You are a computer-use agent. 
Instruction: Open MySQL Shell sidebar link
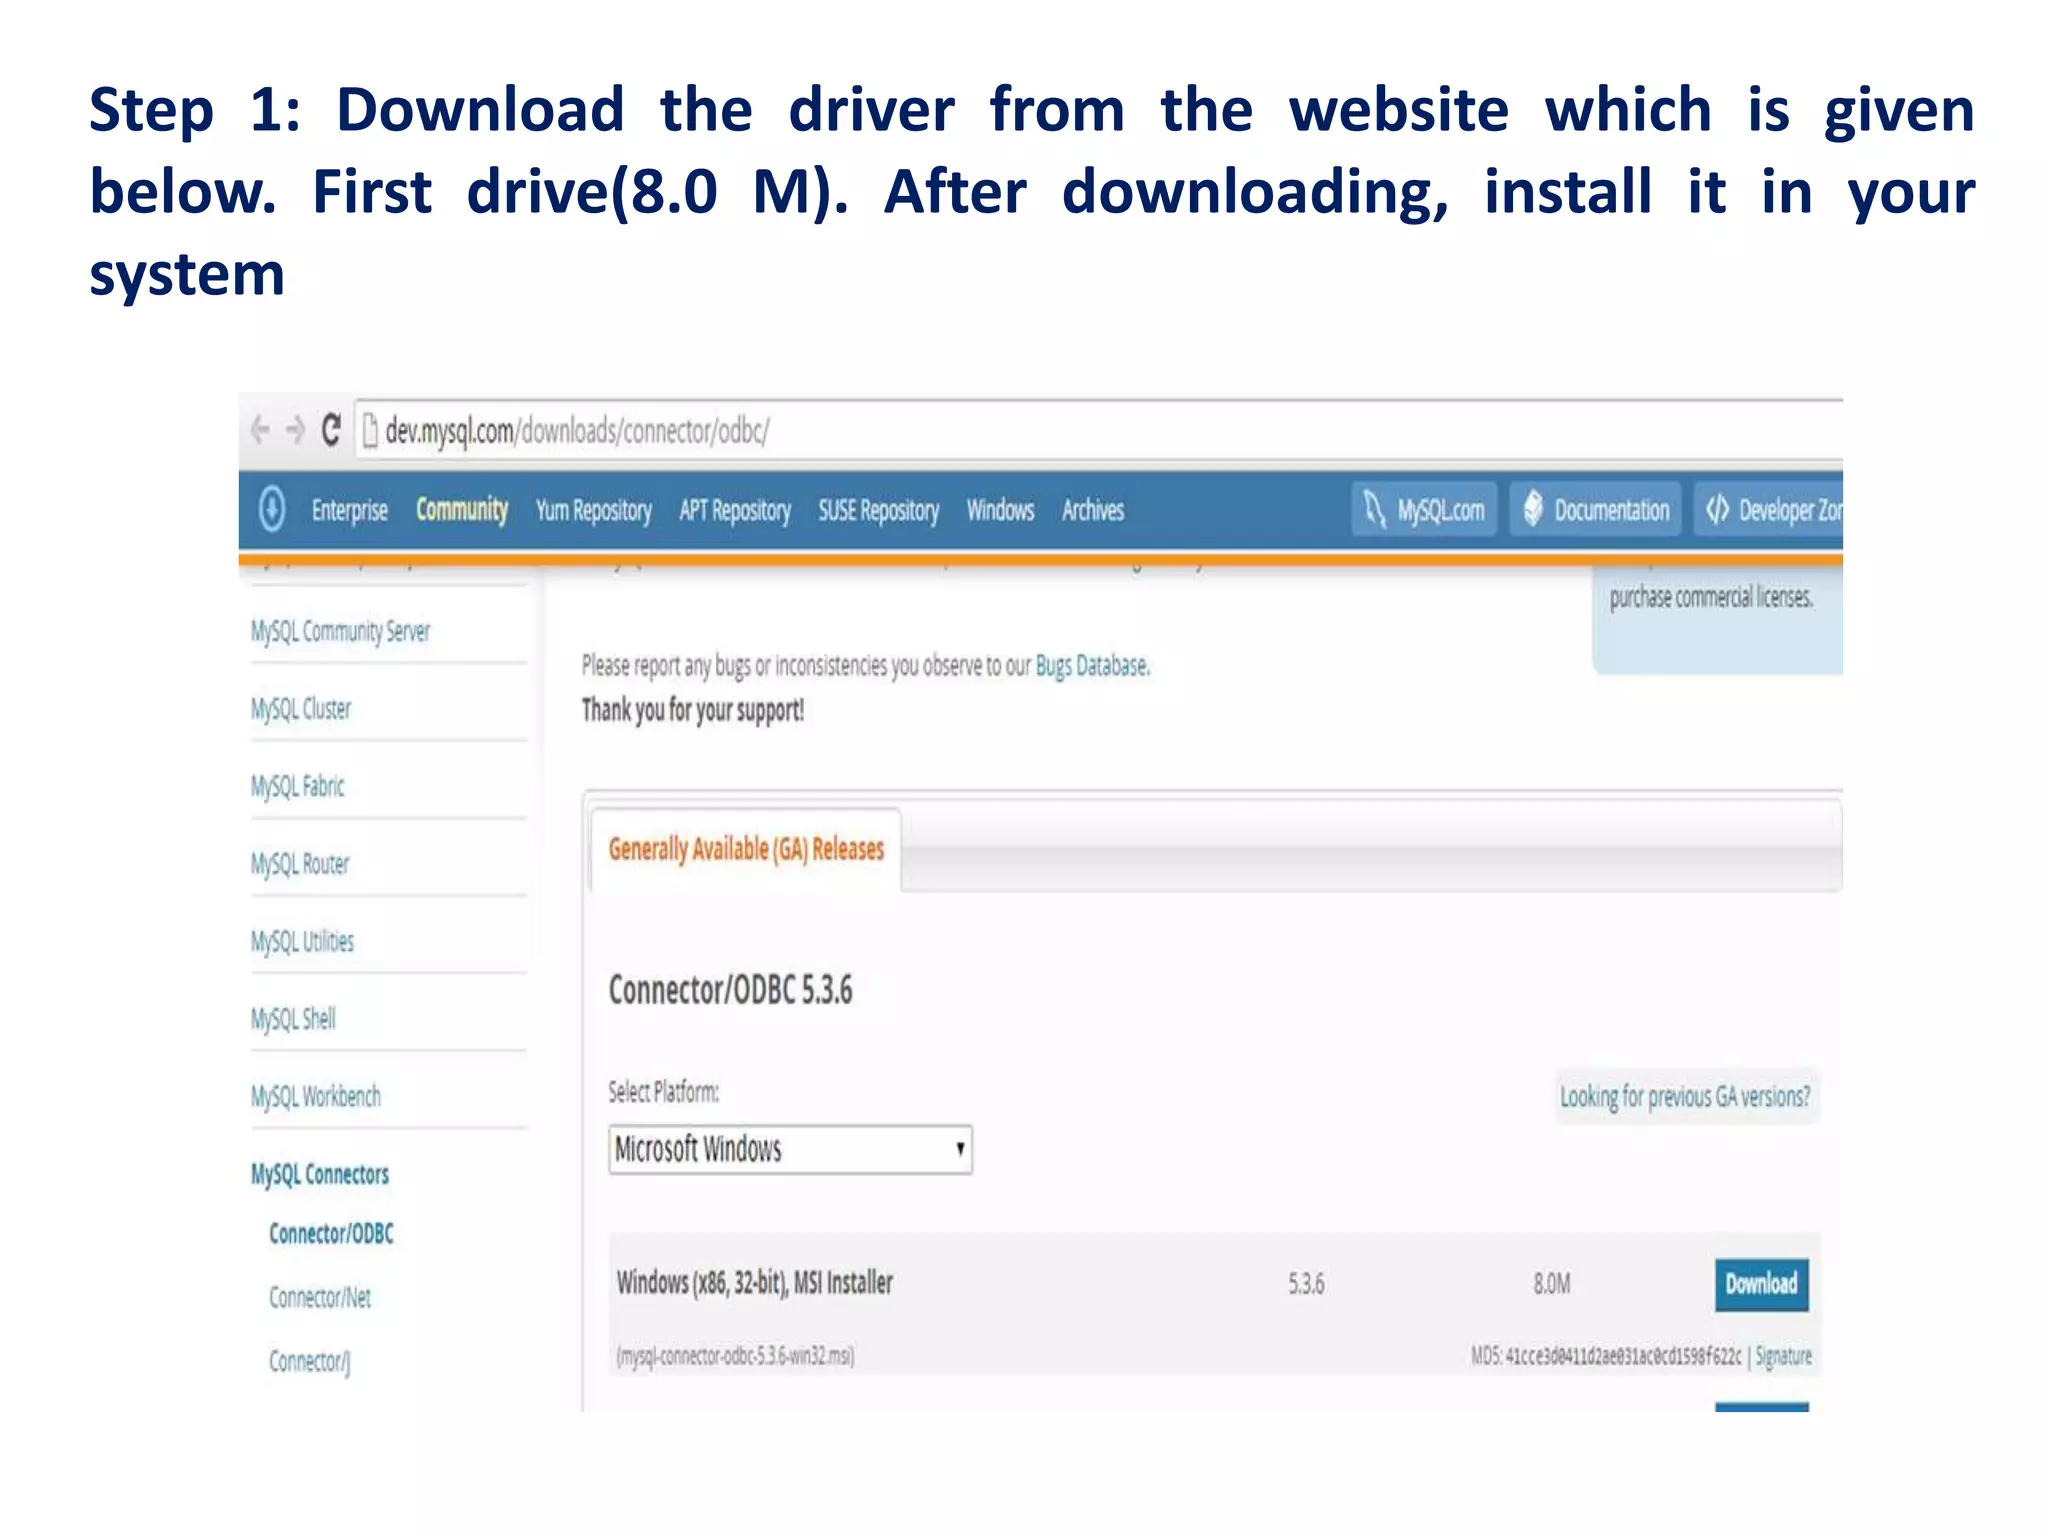pyautogui.click(x=293, y=1018)
